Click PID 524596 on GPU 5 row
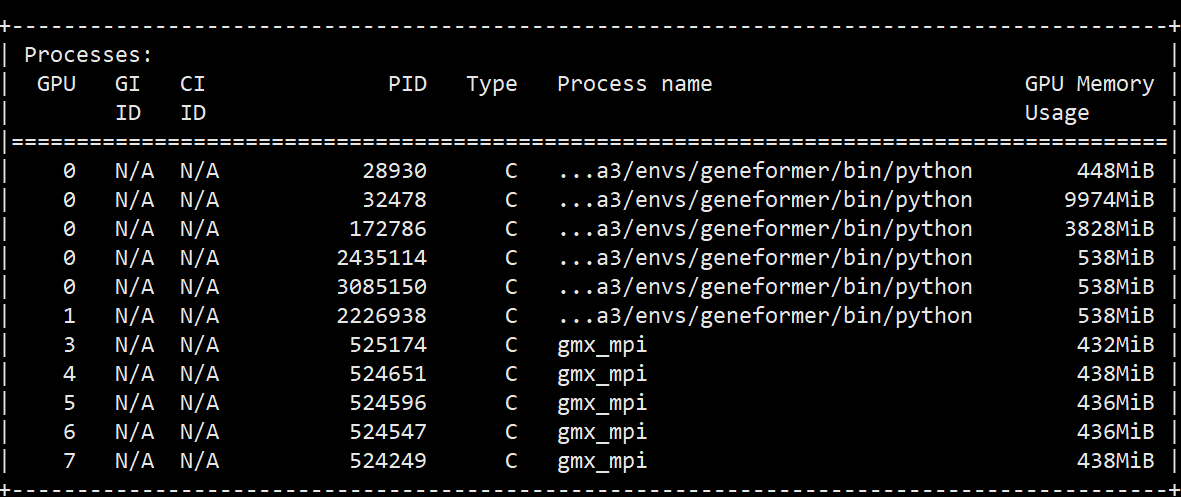Viewport: 1181px width, 497px height. (388, 403)
